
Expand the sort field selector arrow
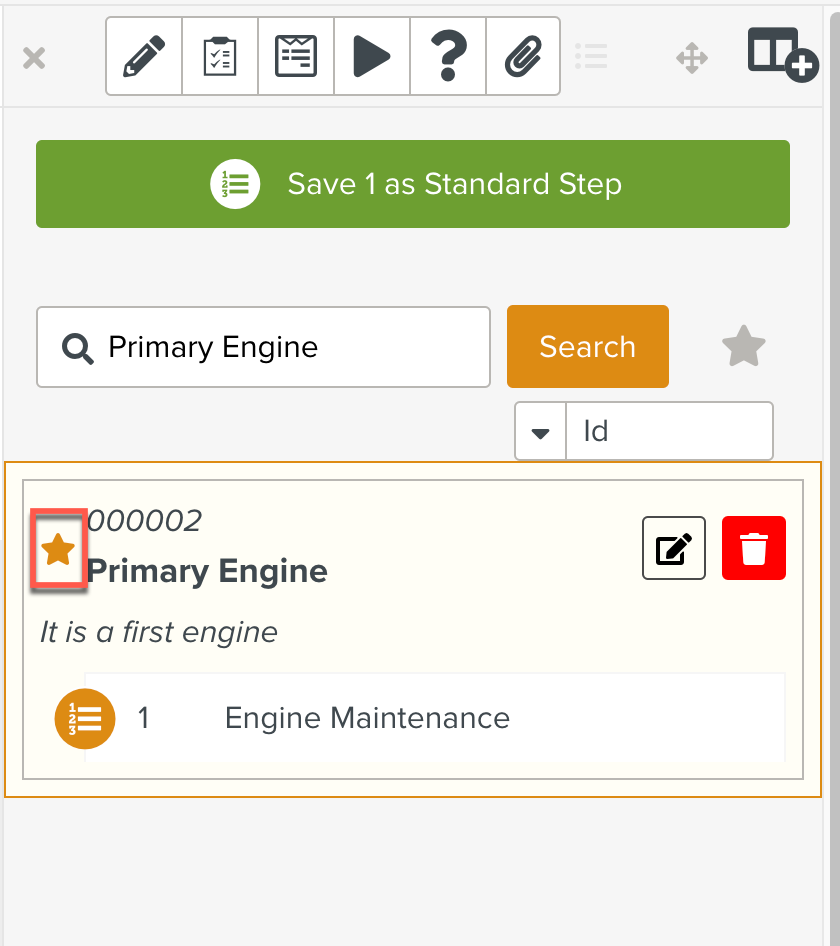(x=540, y=431)
